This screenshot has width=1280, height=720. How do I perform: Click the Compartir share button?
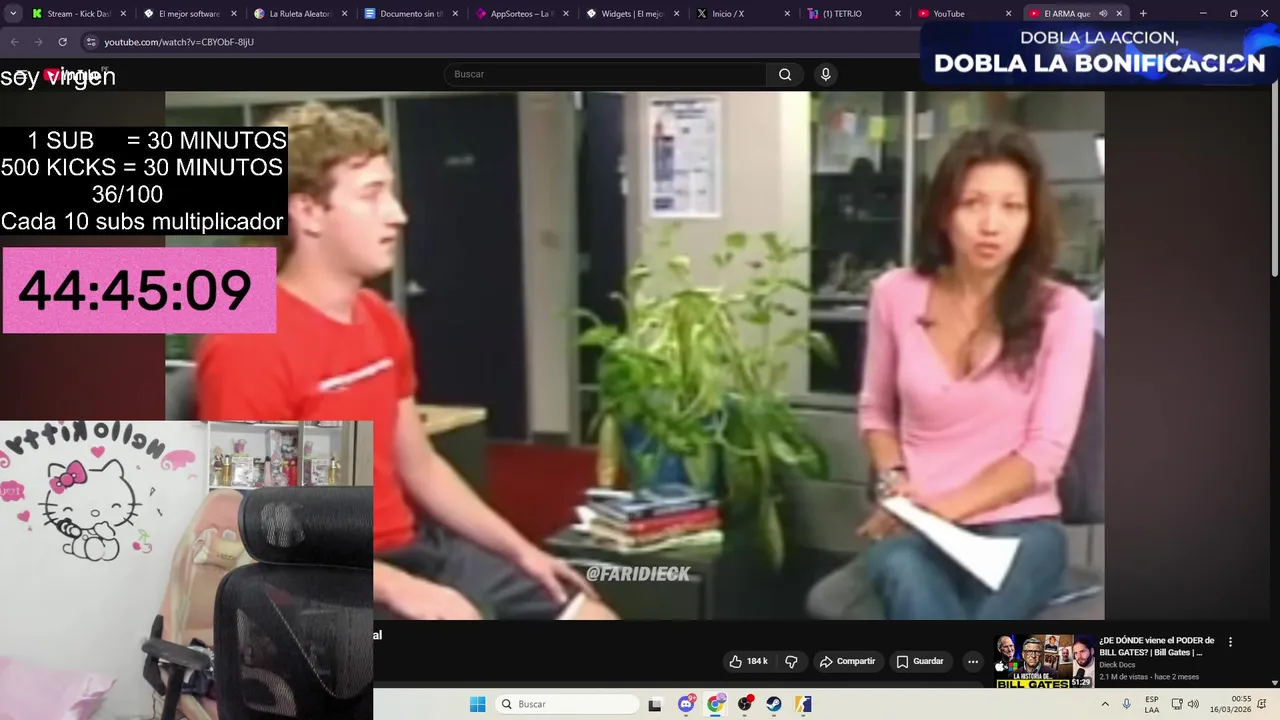click(x=847, y=661)
